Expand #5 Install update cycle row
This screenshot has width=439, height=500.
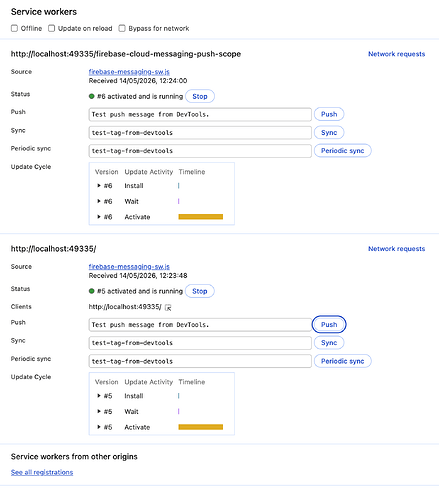click(x=99, y=396)
